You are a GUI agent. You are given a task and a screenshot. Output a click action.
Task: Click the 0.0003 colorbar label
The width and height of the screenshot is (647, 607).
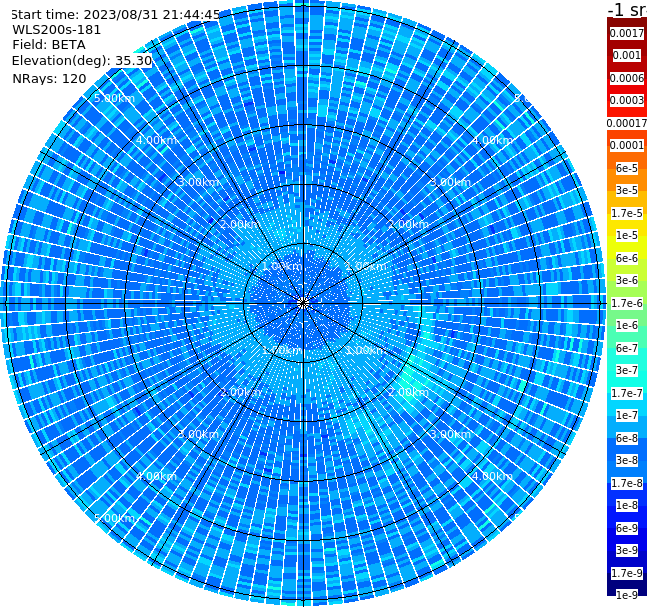pyautogui.click(x=627, y=100)
